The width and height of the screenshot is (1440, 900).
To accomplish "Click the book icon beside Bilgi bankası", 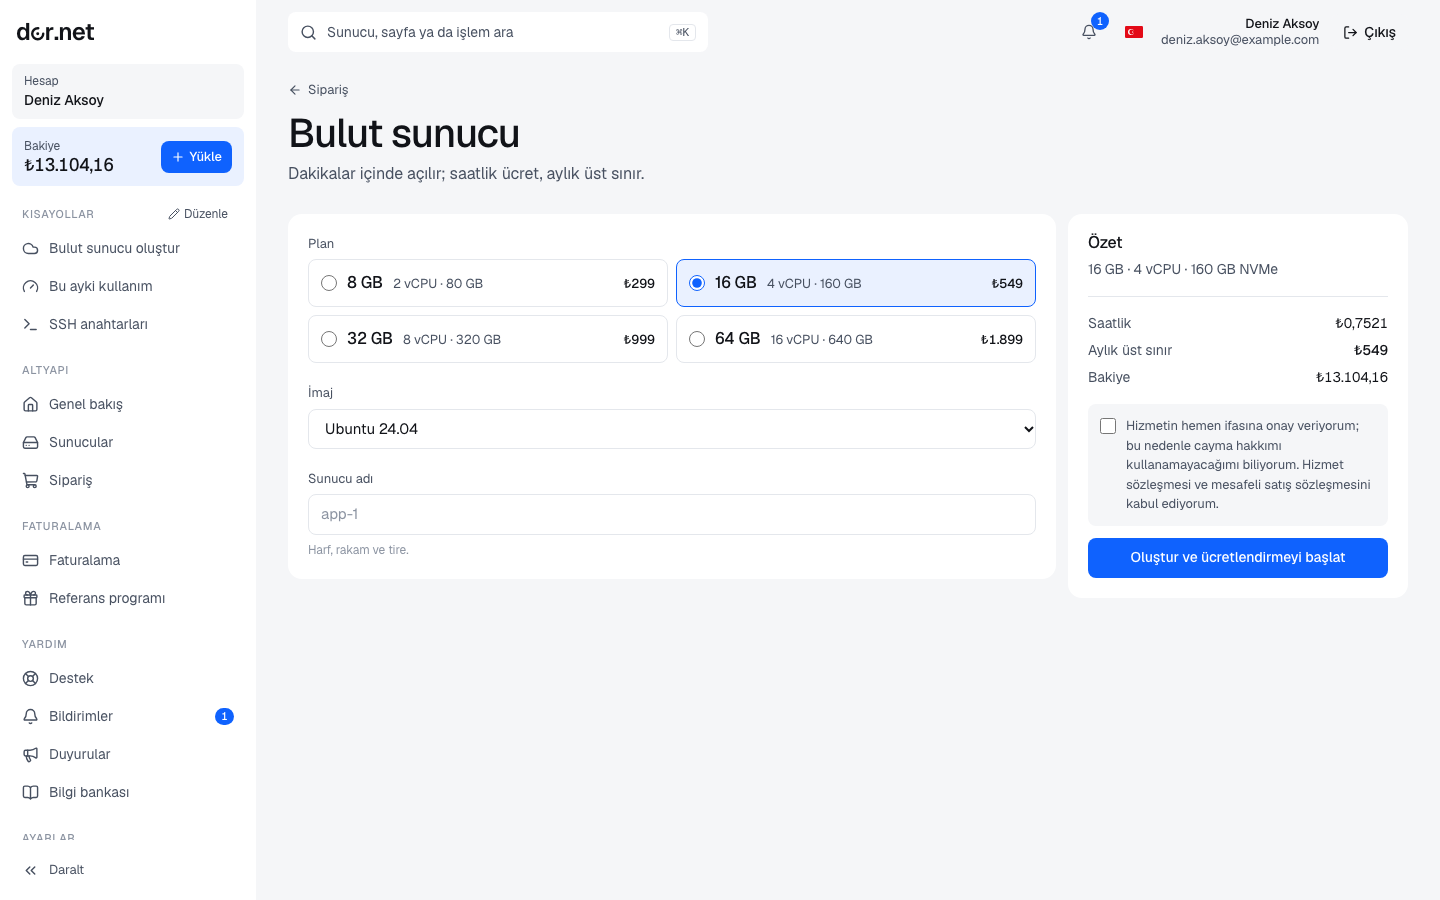I will click(x=31, y=792).
